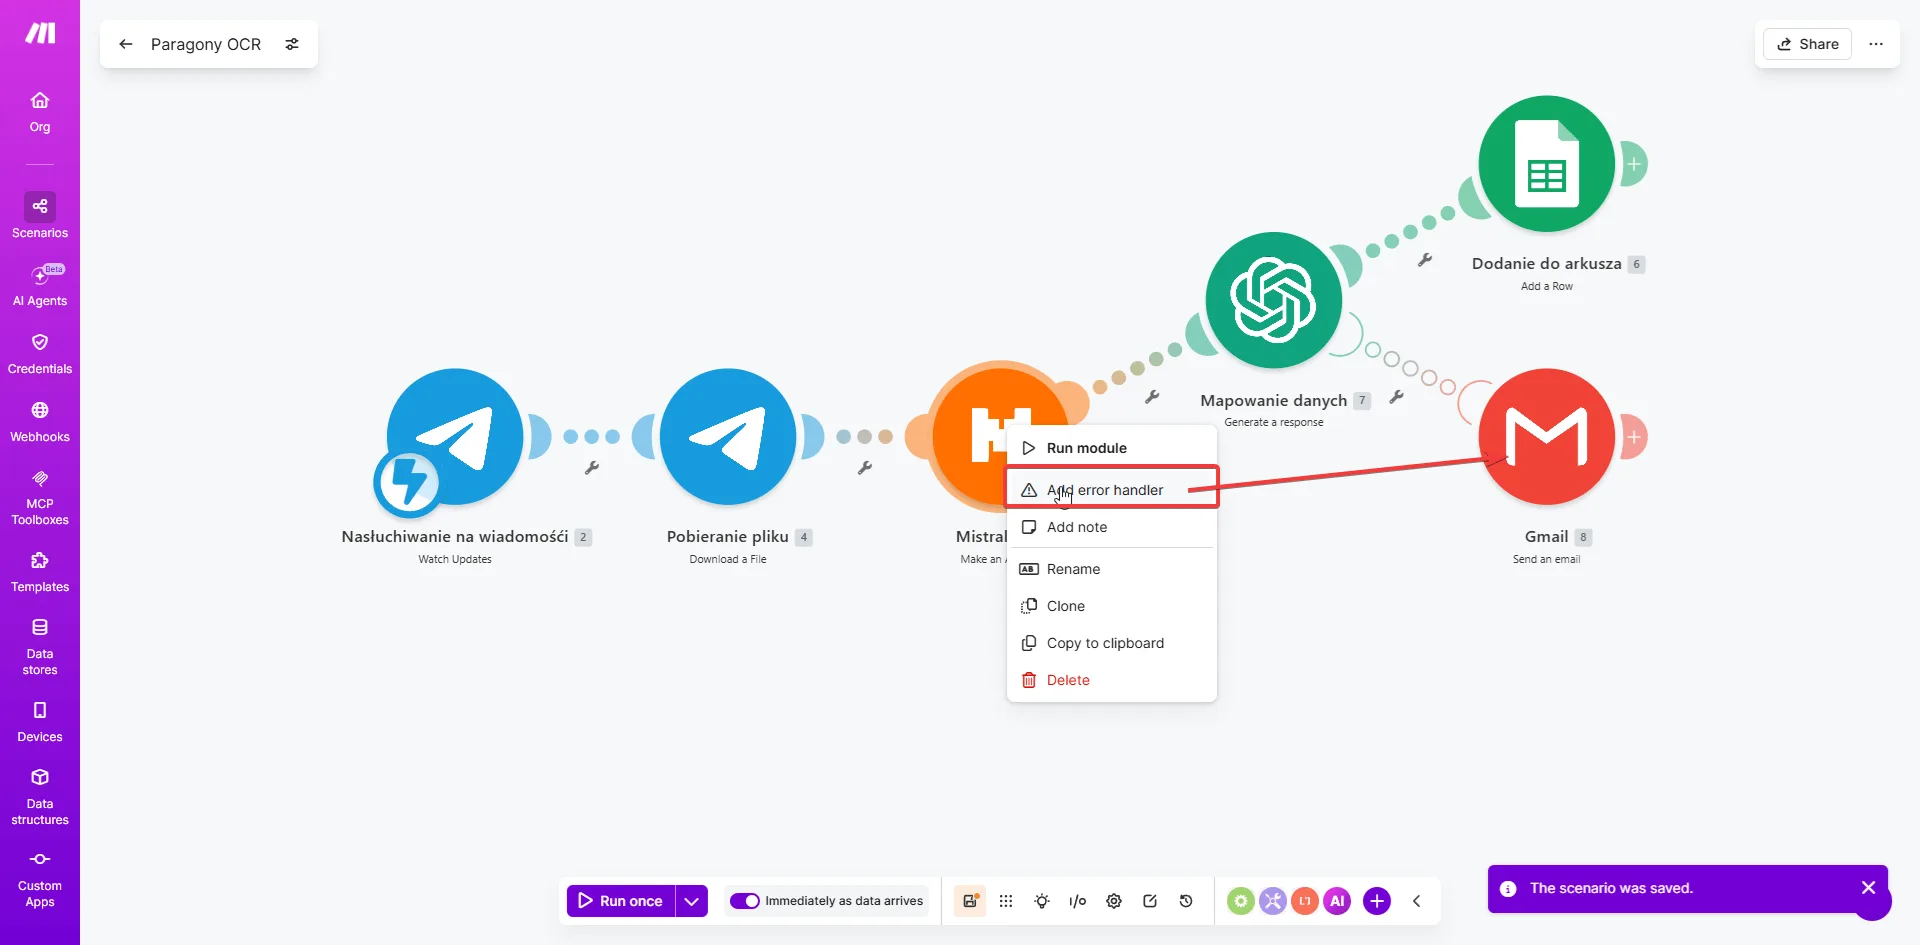Open Credentials in sidebar
This screenshot has width=1920, height=945.
point(40,354)
